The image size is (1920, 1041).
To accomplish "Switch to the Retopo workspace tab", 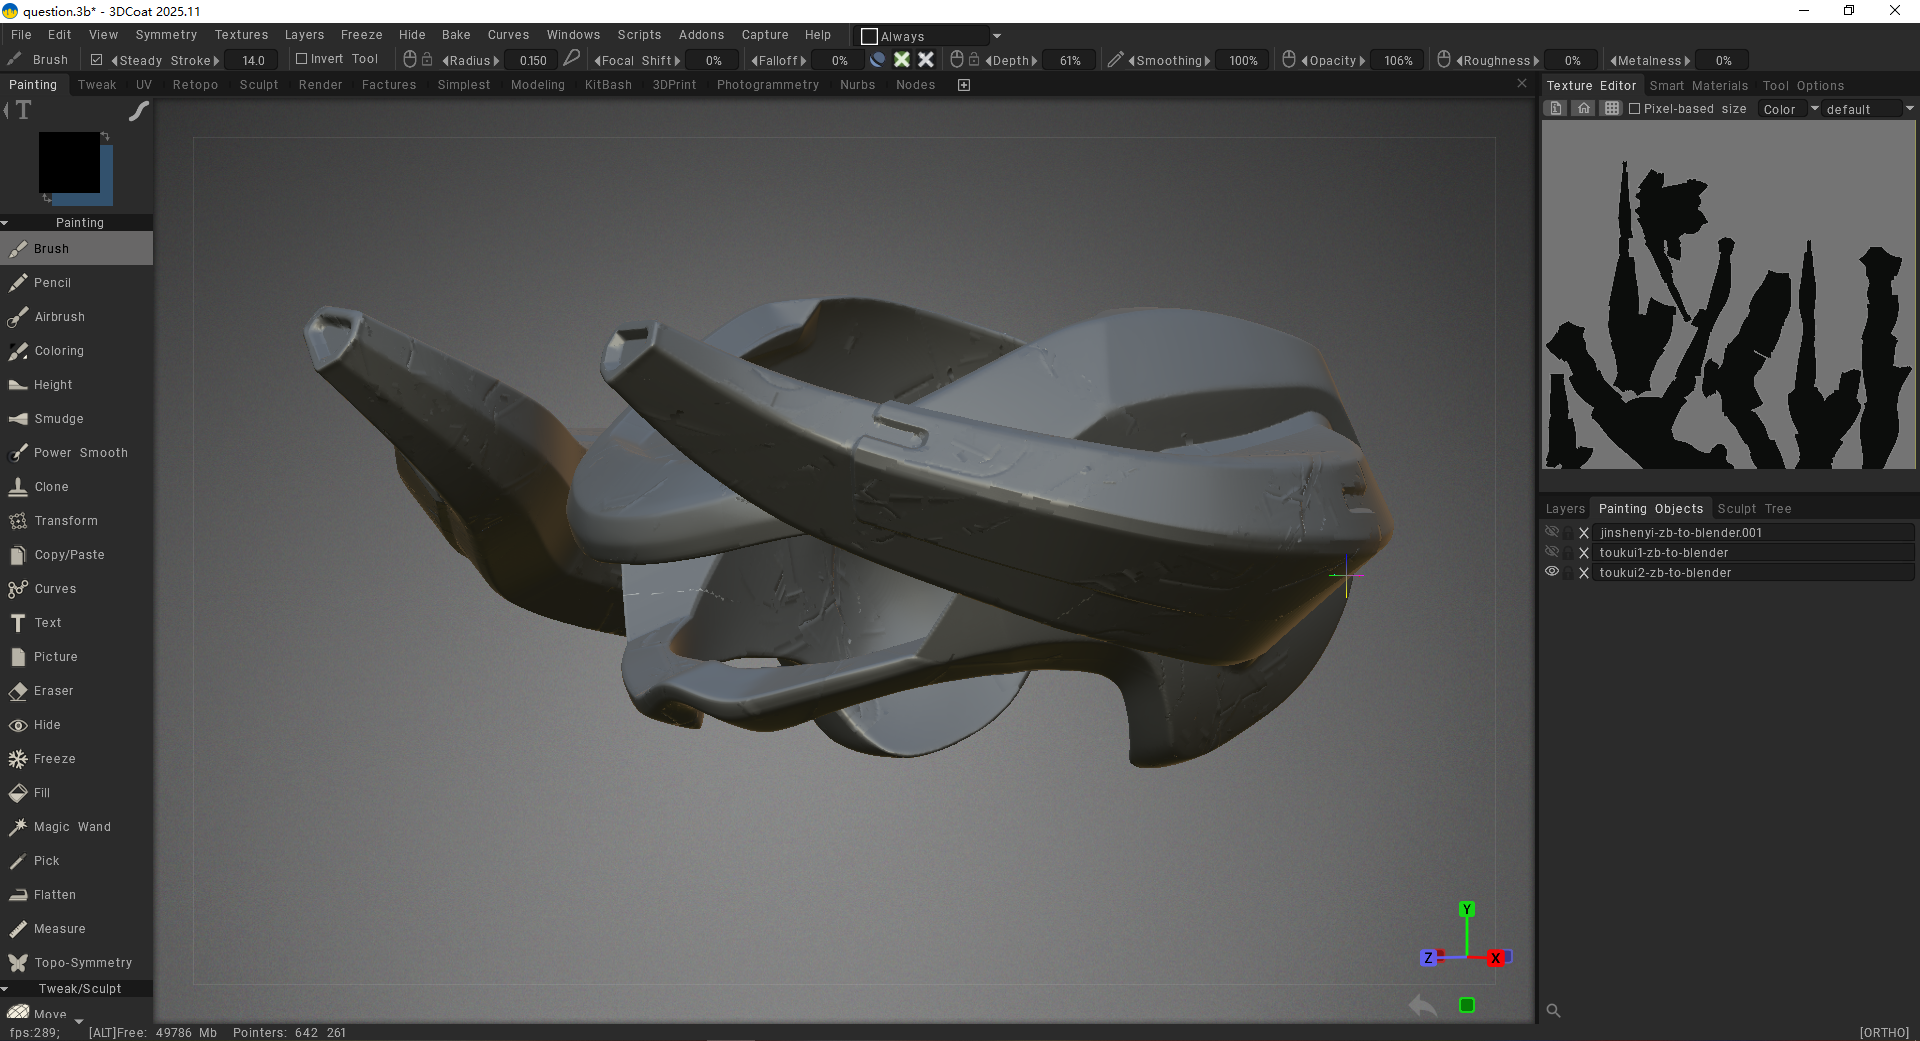I will point(195,85).
